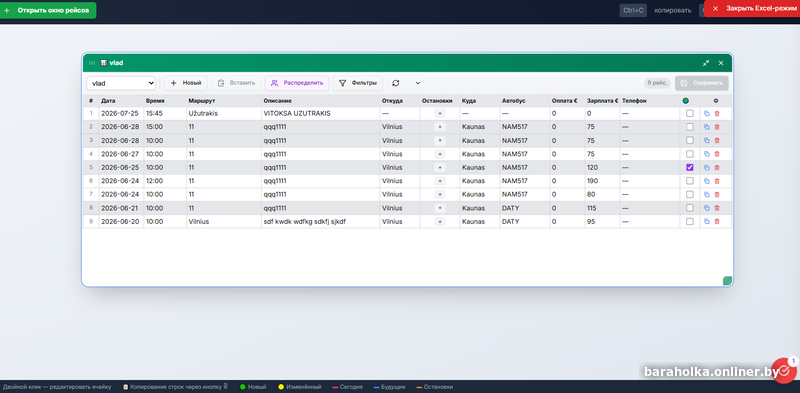Delete the 2026-06-28 15:00 row

pyautogui.click(x=717, y=127)
